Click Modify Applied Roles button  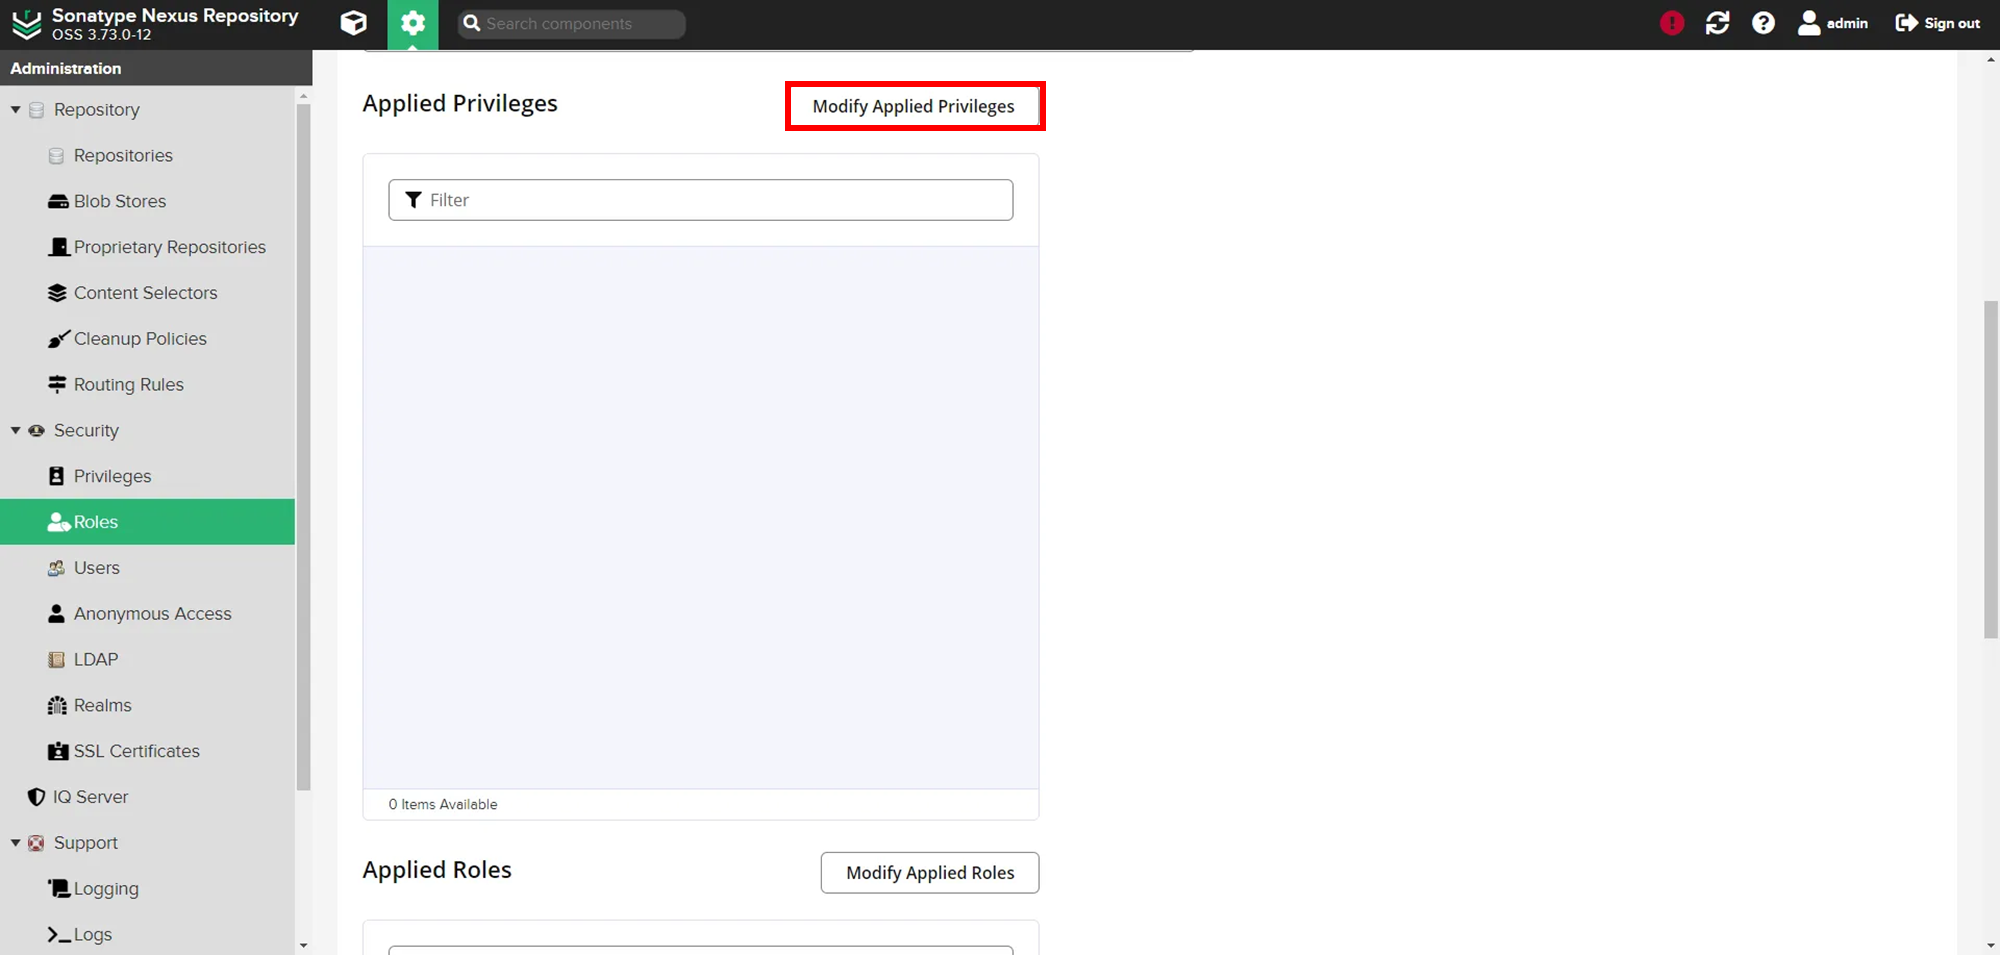pyautogui.click(x=930, y=873)
